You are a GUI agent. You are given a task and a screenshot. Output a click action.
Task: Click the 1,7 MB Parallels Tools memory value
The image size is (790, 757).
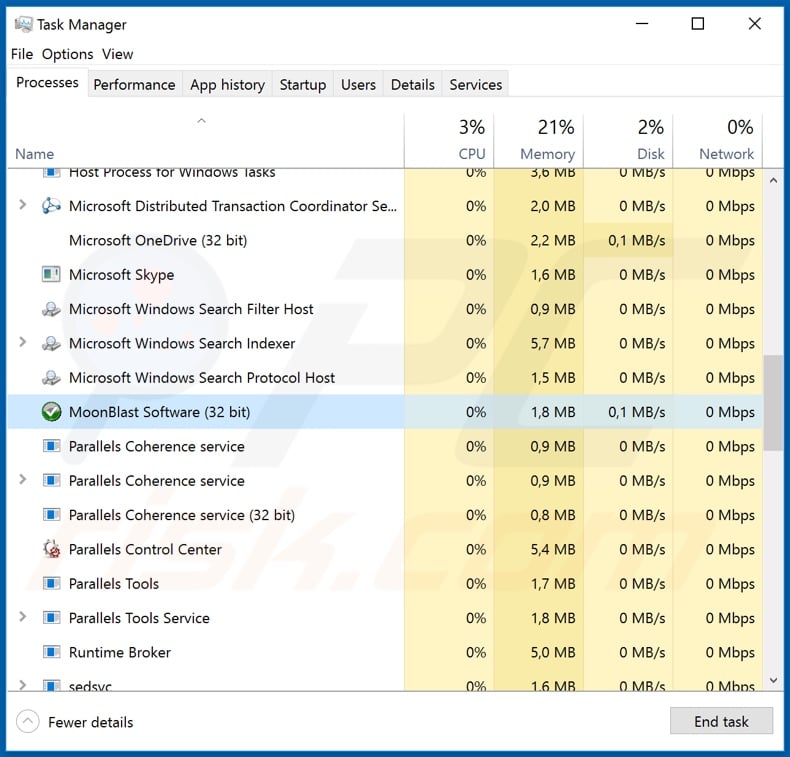(x=553, y=584)
